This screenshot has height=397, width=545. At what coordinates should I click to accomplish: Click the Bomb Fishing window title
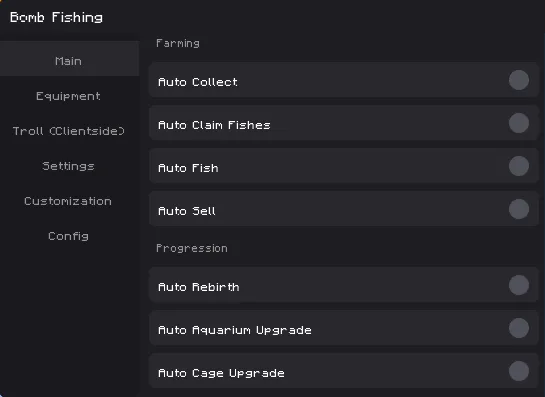tap(56, 17)
